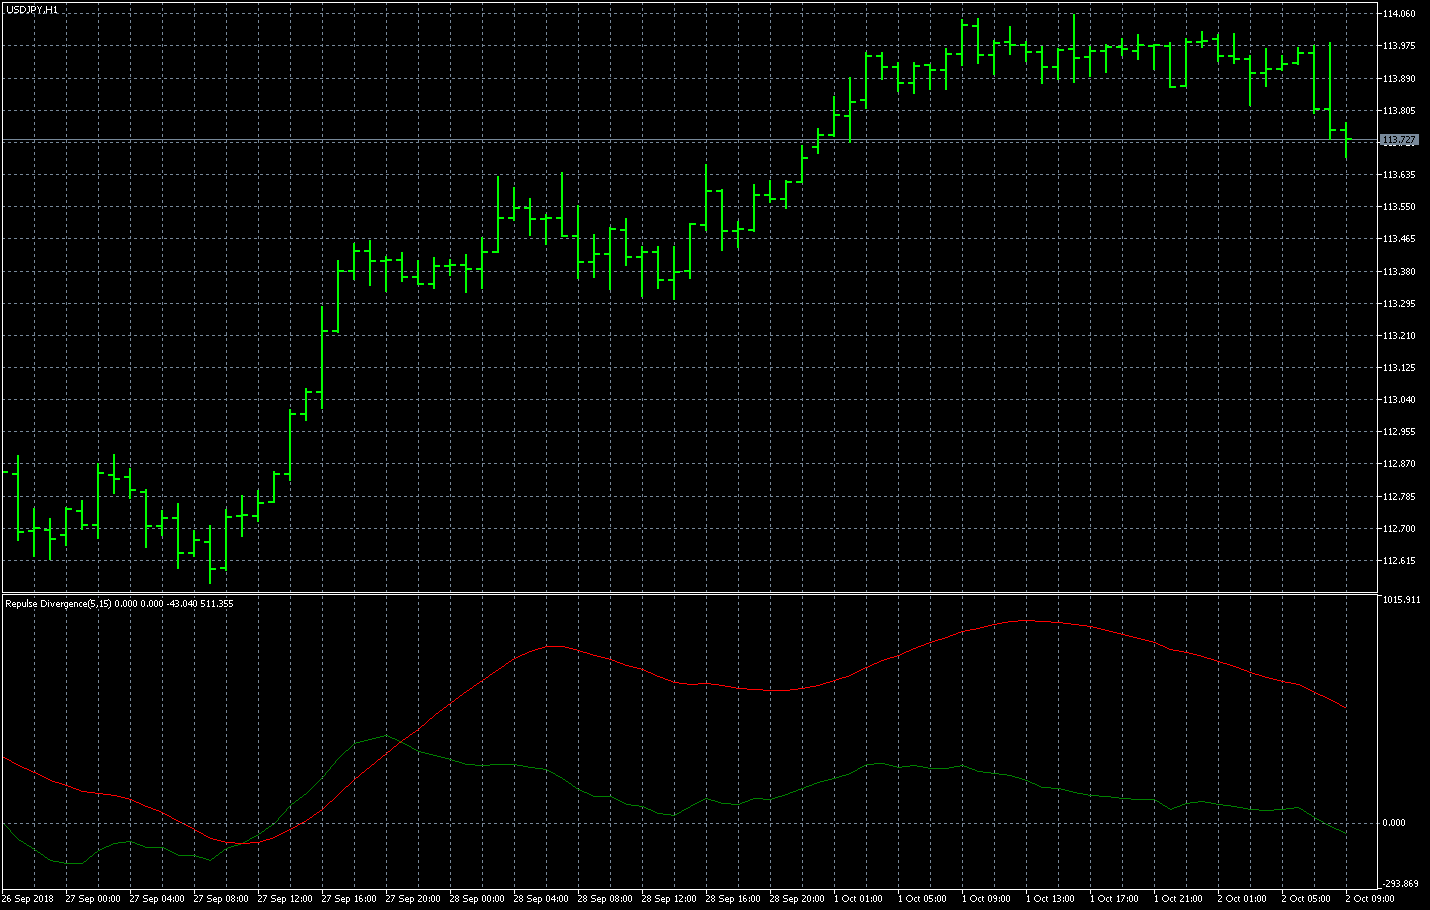Viewport: 1430px width, 910px height.
Task: Click the USDJPY,H1 chart symbol label
Action: tap(32, 9)
